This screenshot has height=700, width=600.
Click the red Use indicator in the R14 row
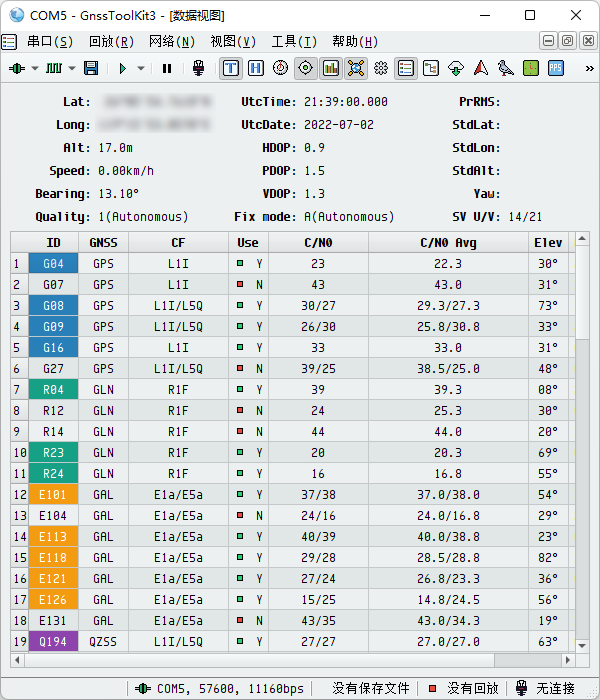240,431
